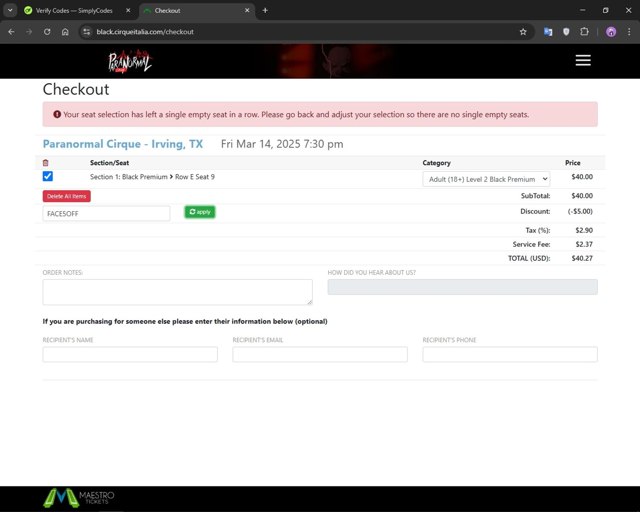Click How Did You Hear About Us field

(462, 287)
